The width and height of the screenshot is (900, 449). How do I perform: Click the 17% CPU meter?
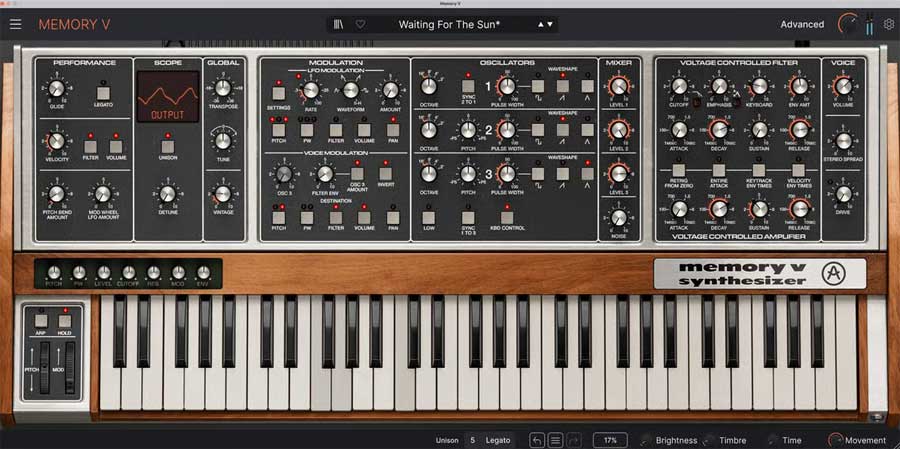pos(610,440)
